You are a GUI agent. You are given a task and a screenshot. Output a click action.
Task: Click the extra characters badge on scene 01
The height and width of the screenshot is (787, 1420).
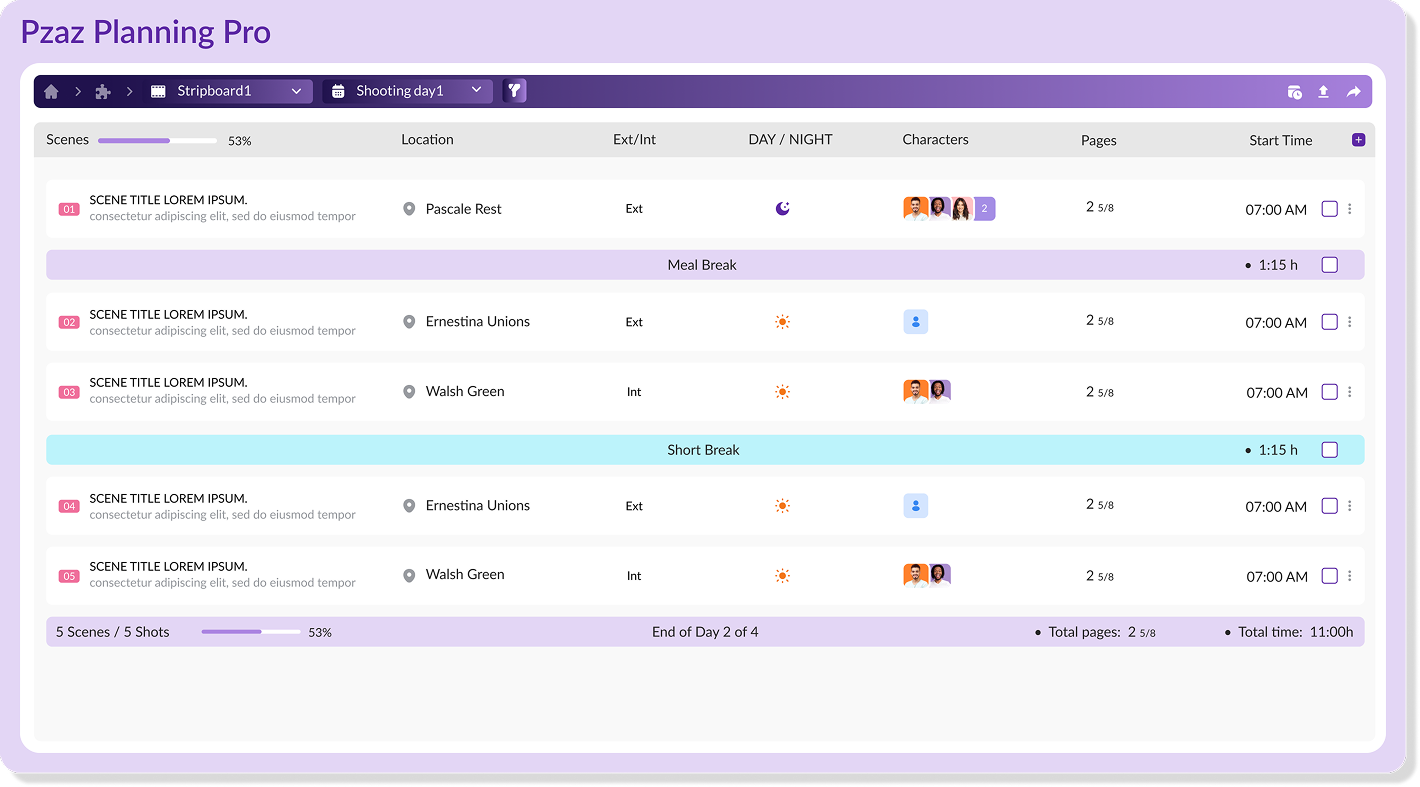pyautogui.click(x=983, y=208)
